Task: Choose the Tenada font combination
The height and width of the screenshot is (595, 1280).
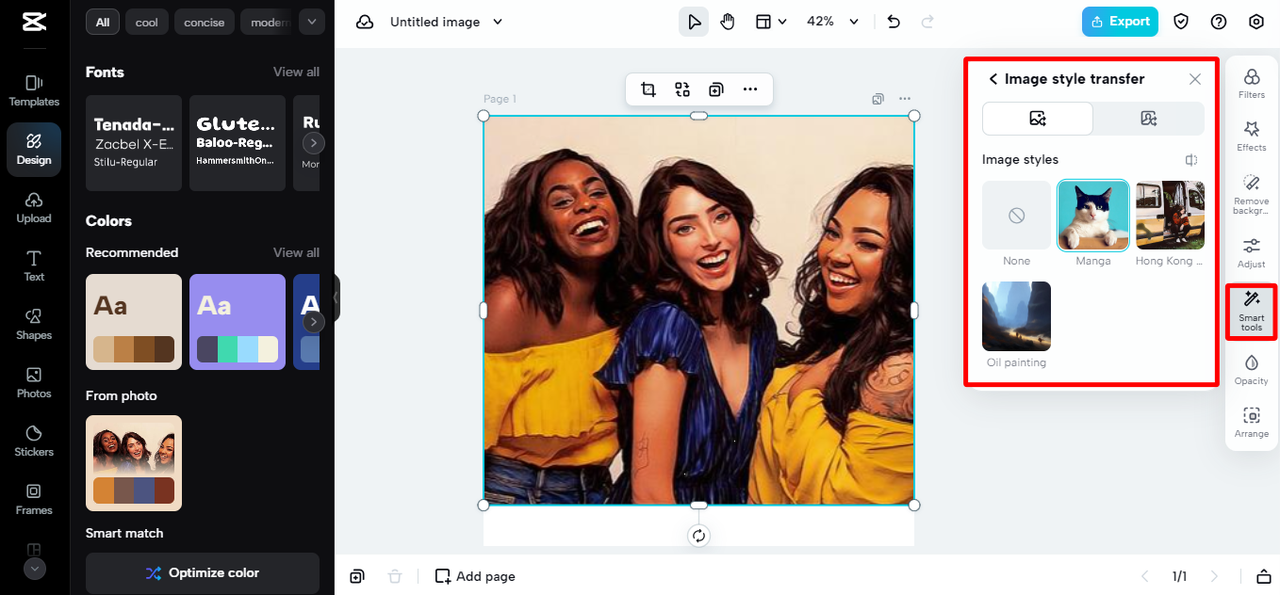Action: [134, 143]
